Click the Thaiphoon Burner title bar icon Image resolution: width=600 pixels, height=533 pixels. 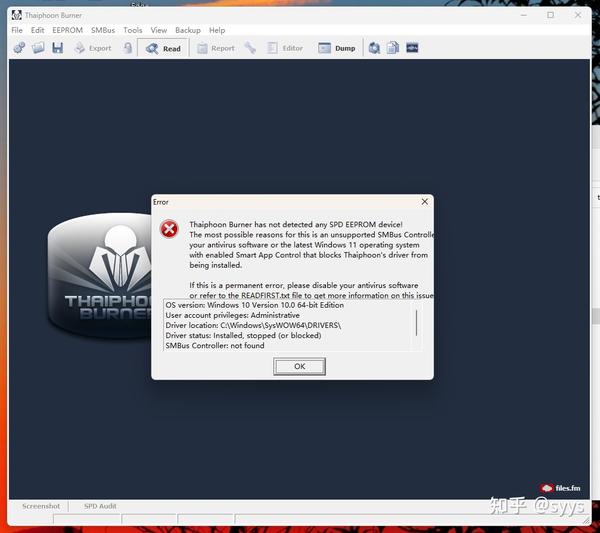16,15
